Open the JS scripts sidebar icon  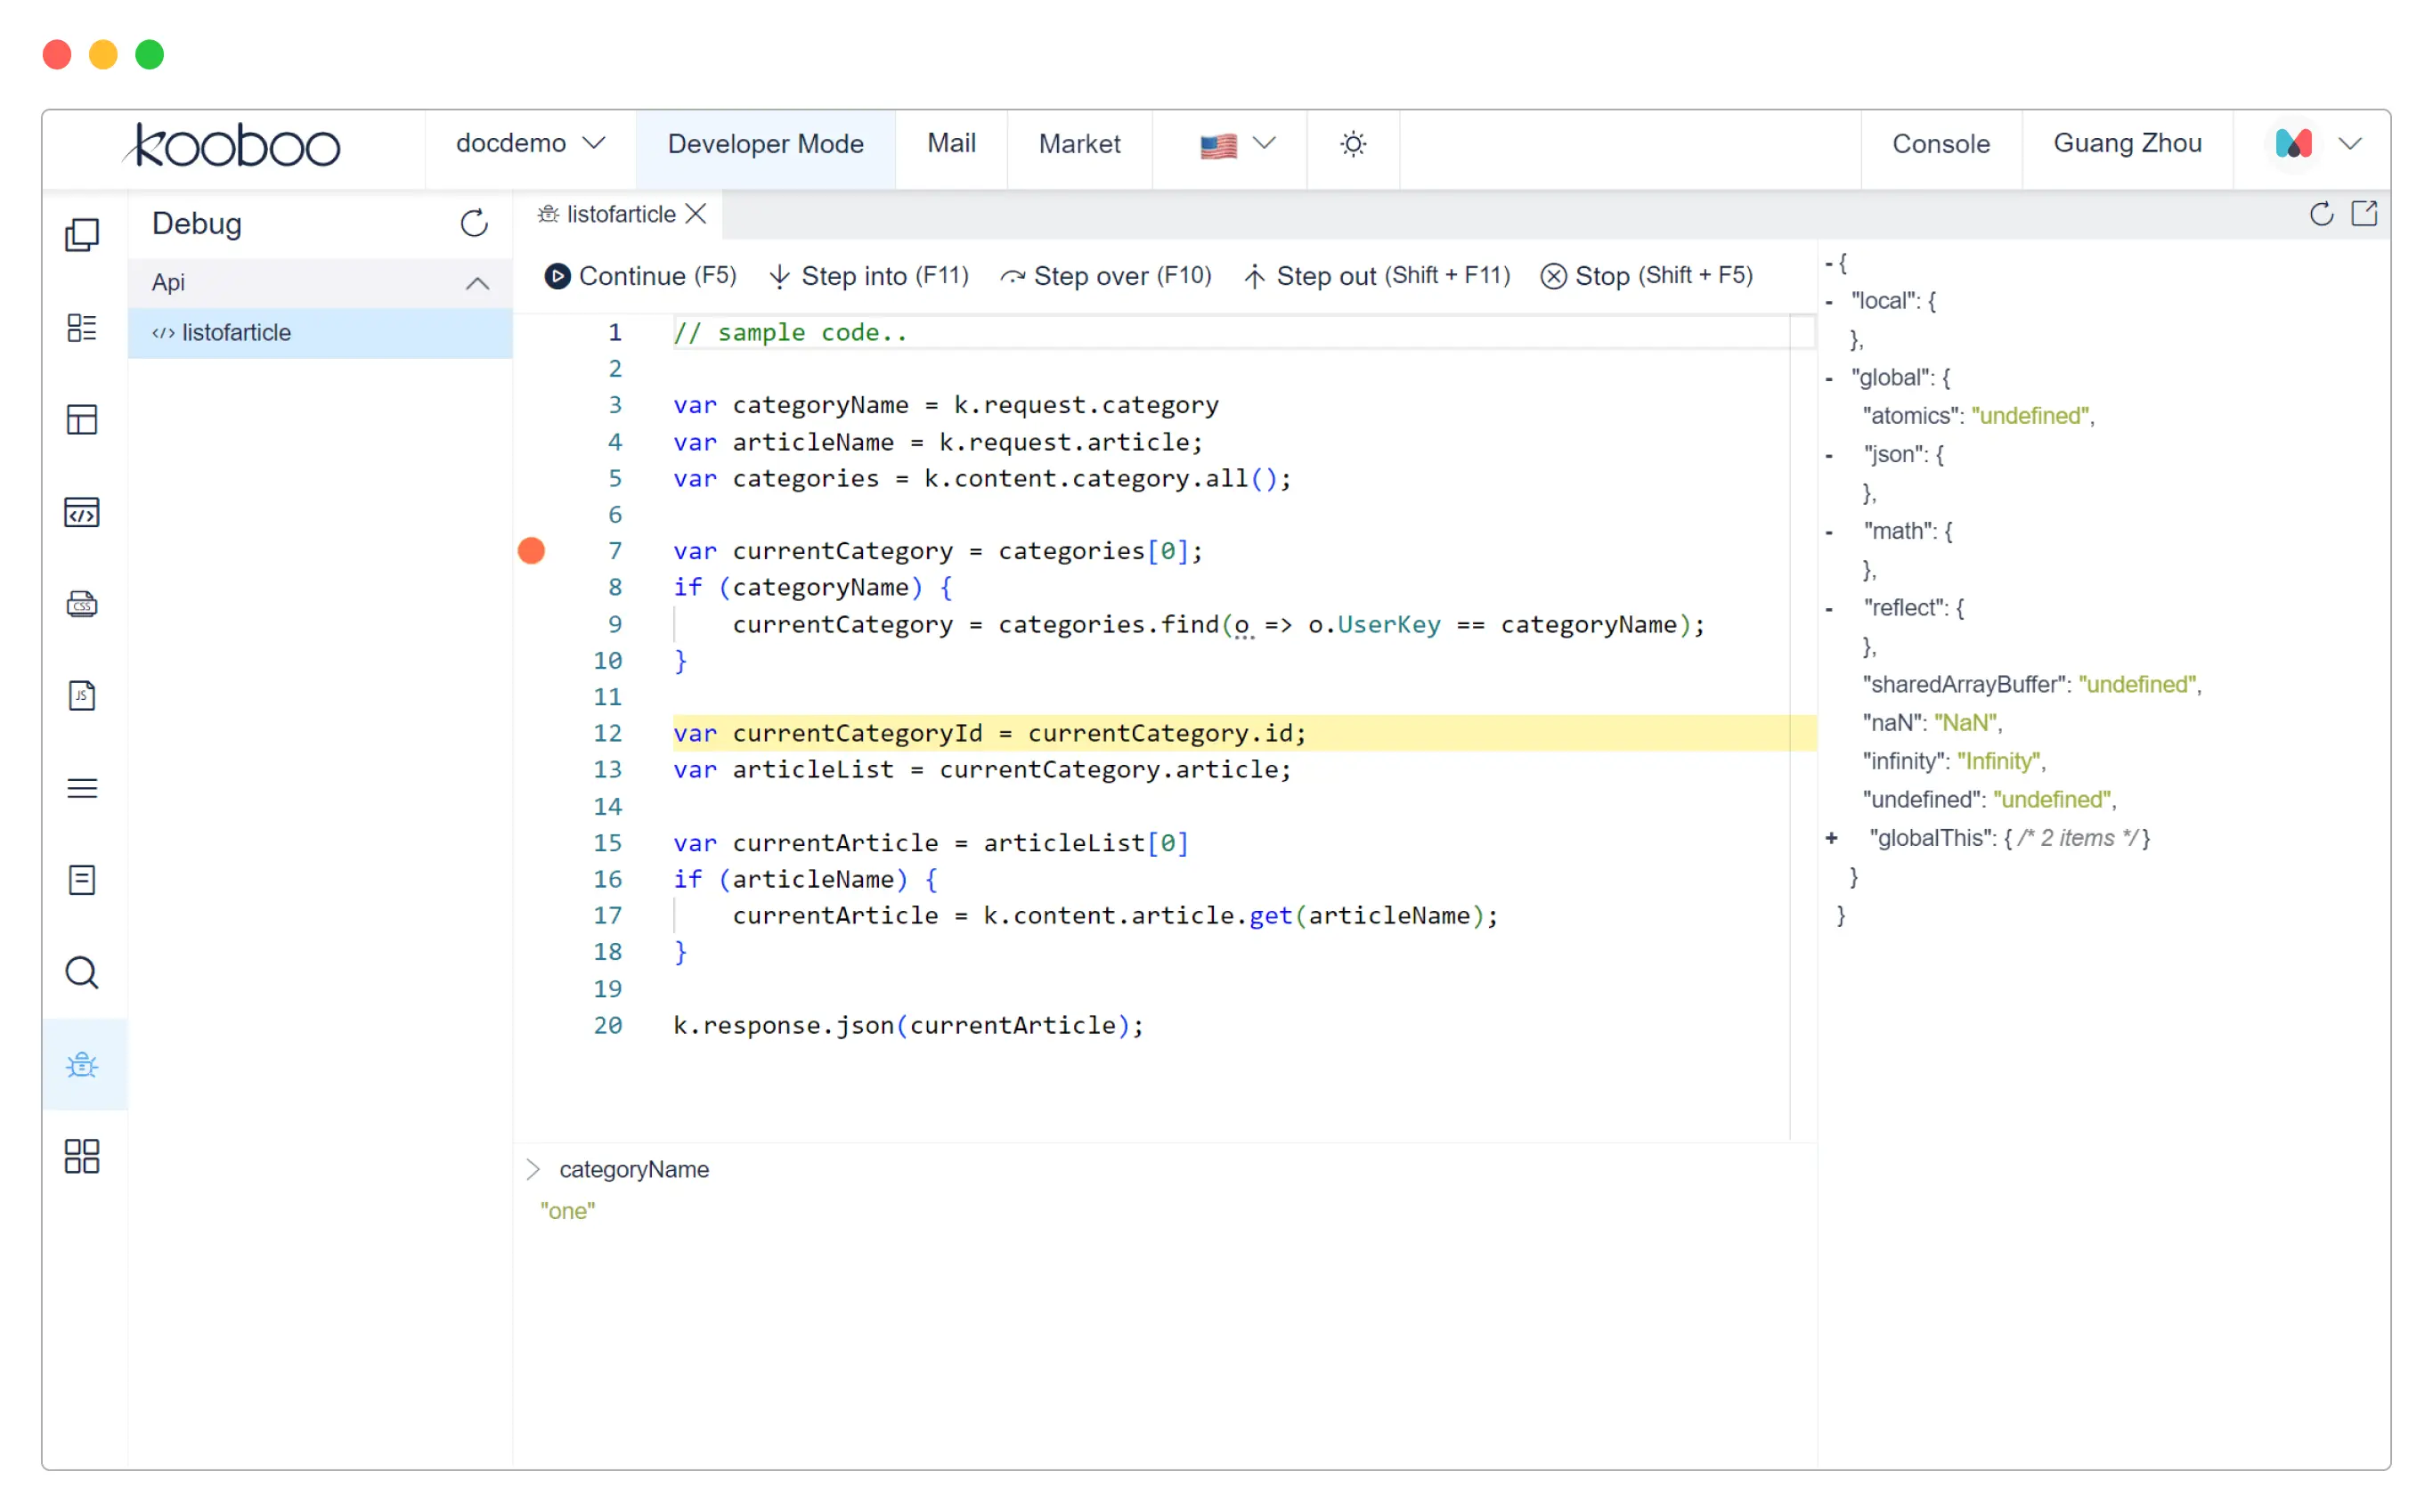coord(82,696)
